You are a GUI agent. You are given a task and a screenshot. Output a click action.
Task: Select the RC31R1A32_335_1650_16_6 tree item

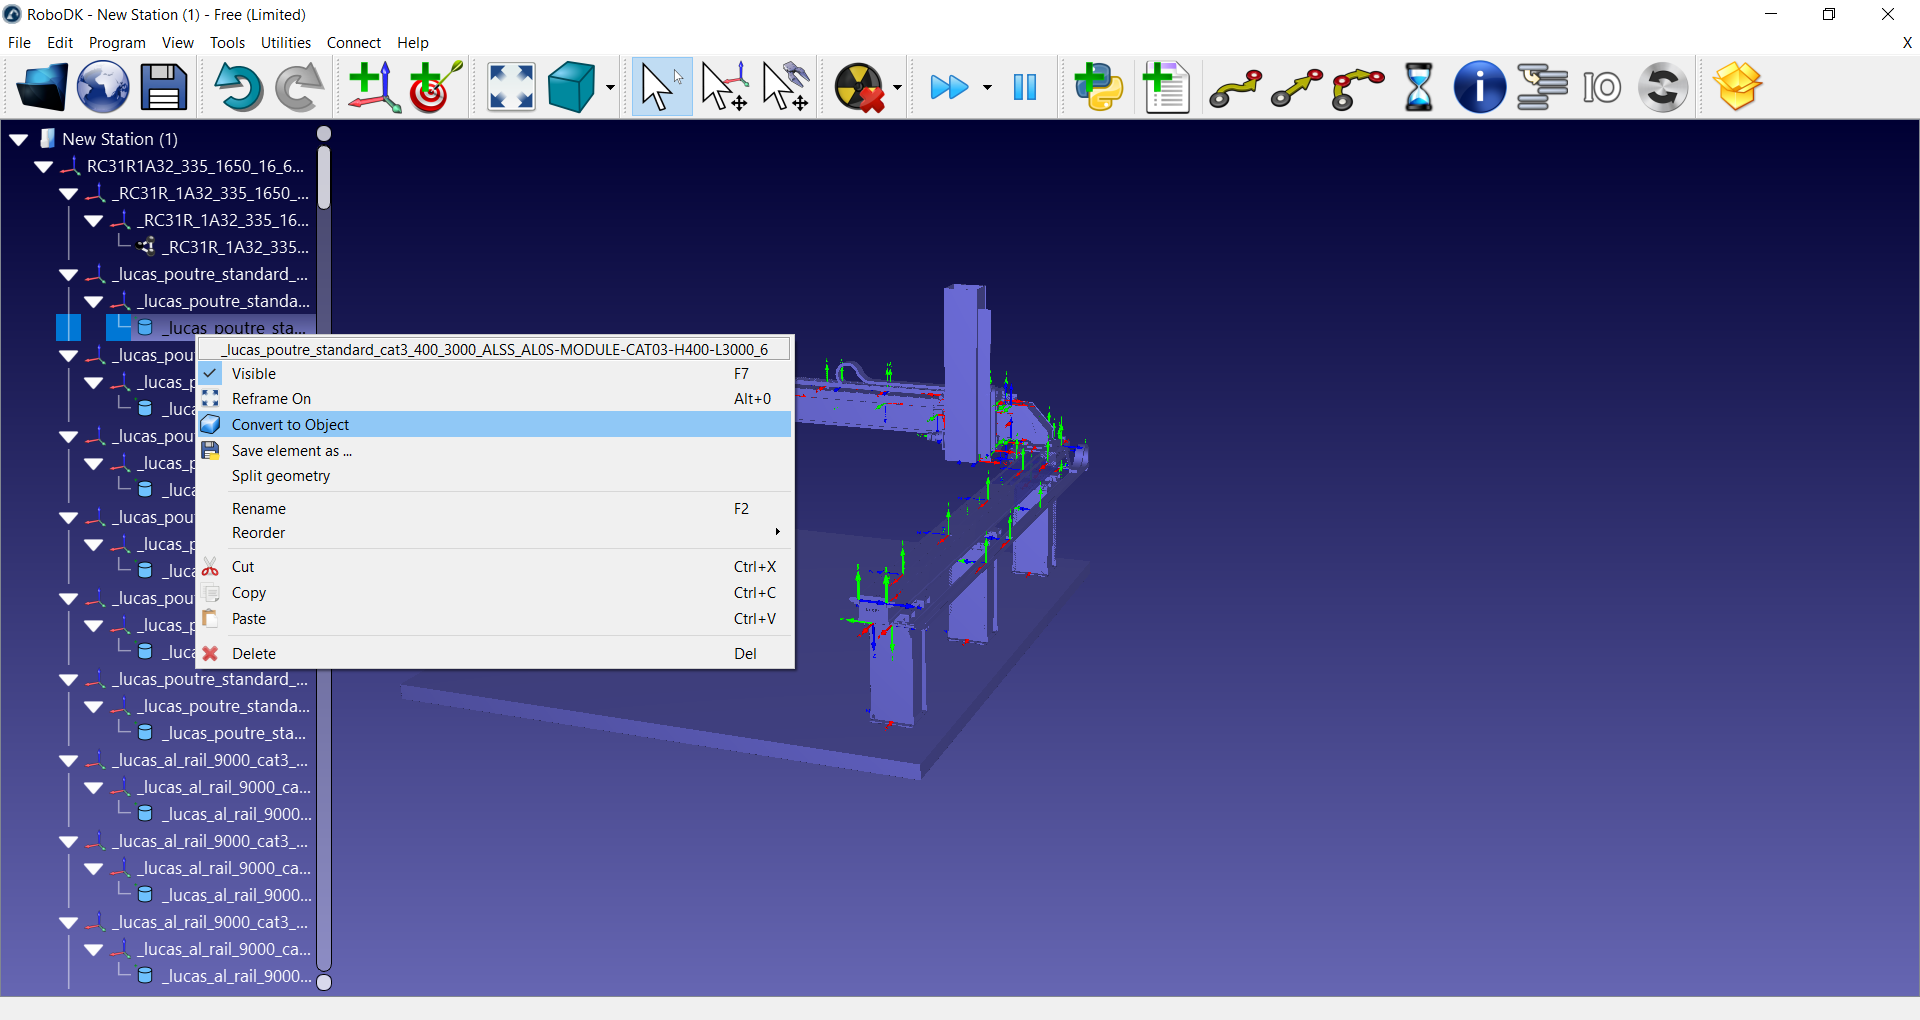point(194,167)
